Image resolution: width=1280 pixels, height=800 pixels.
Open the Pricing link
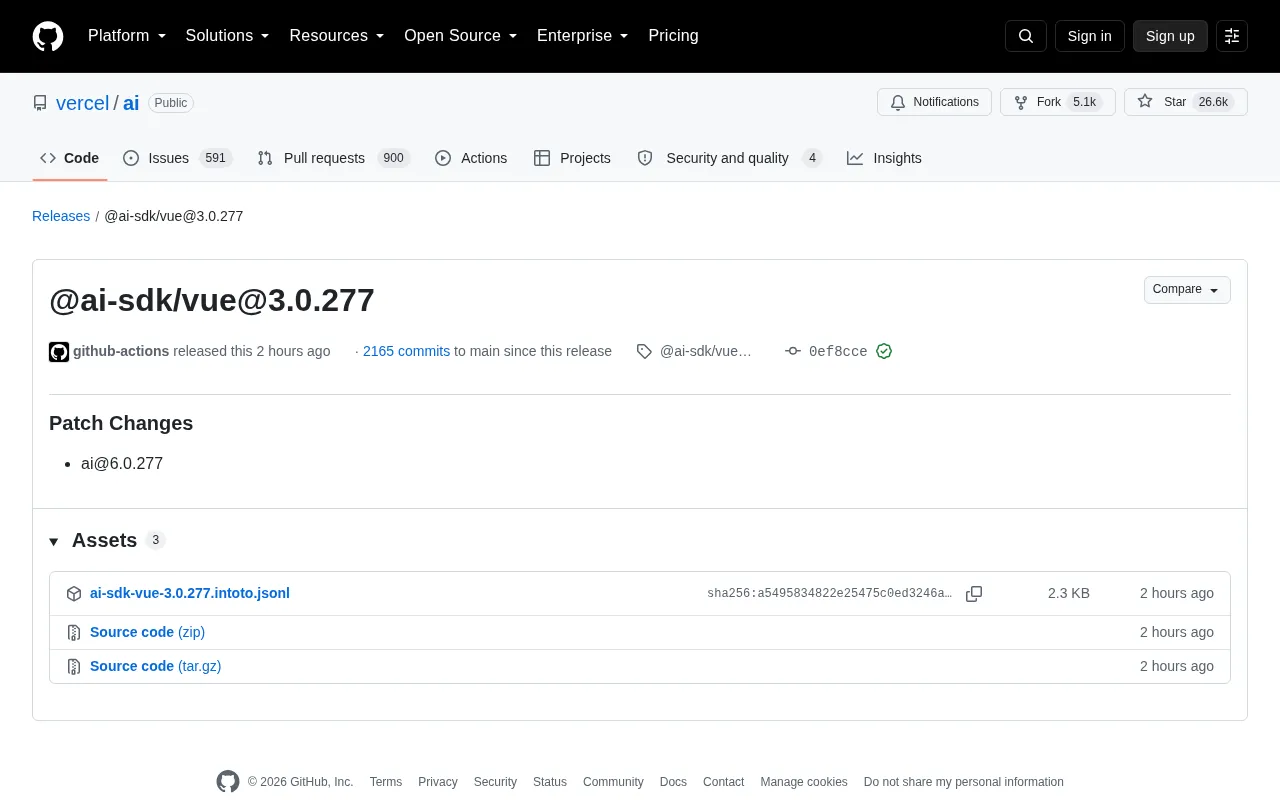pos(673,36)
